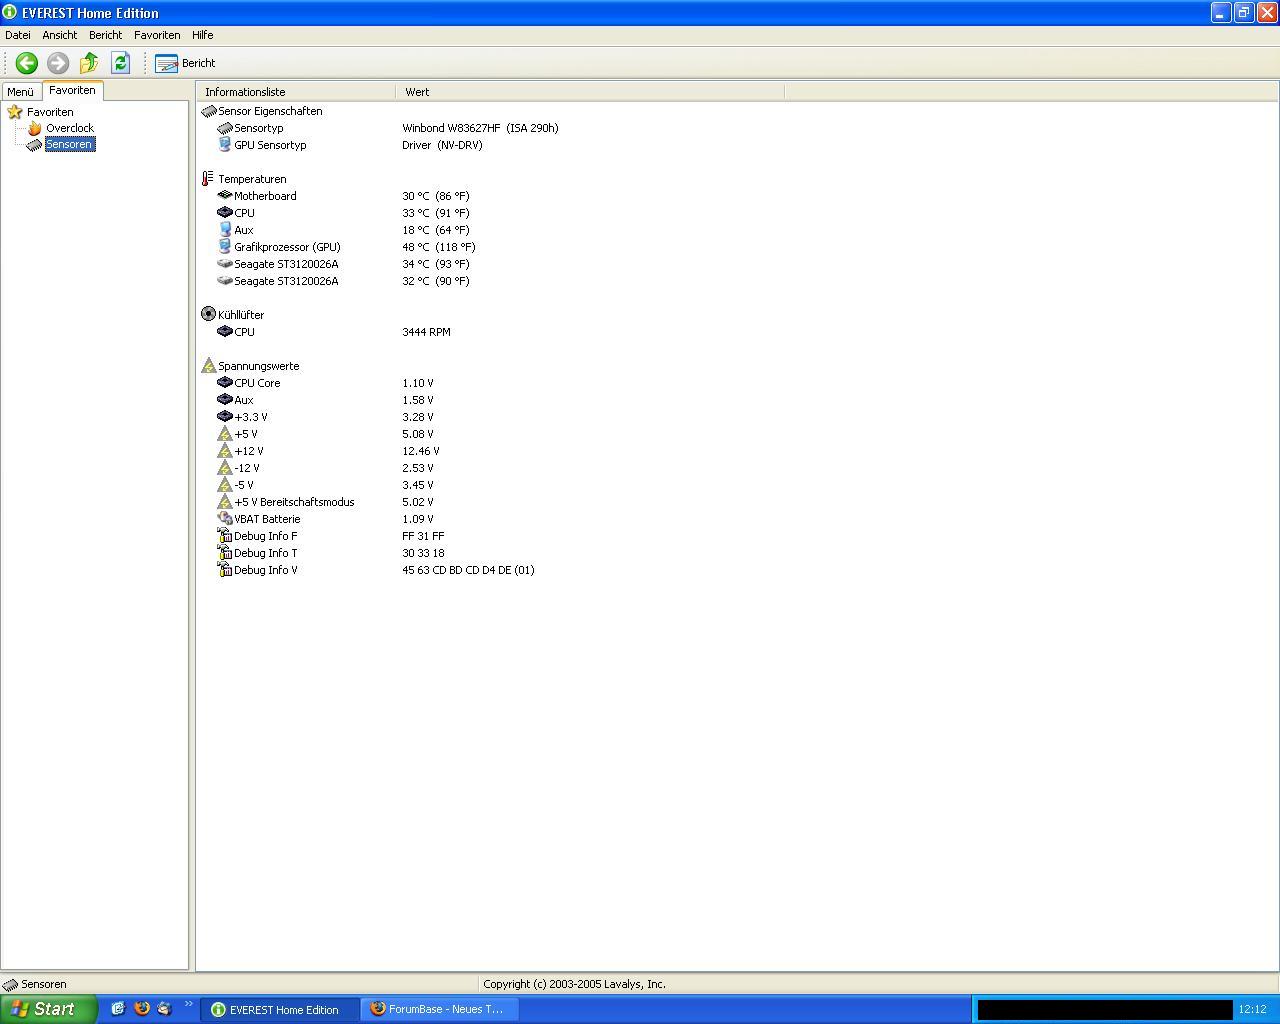Open the Bericht menu
The image size is (1280, 1024).
point(105,35)
